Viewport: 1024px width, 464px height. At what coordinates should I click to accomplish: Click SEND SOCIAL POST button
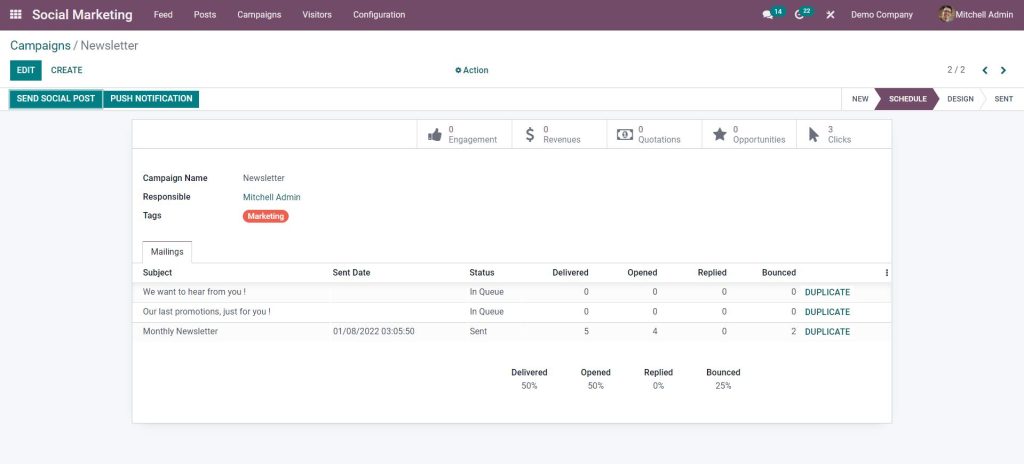(x=56, y=99)
